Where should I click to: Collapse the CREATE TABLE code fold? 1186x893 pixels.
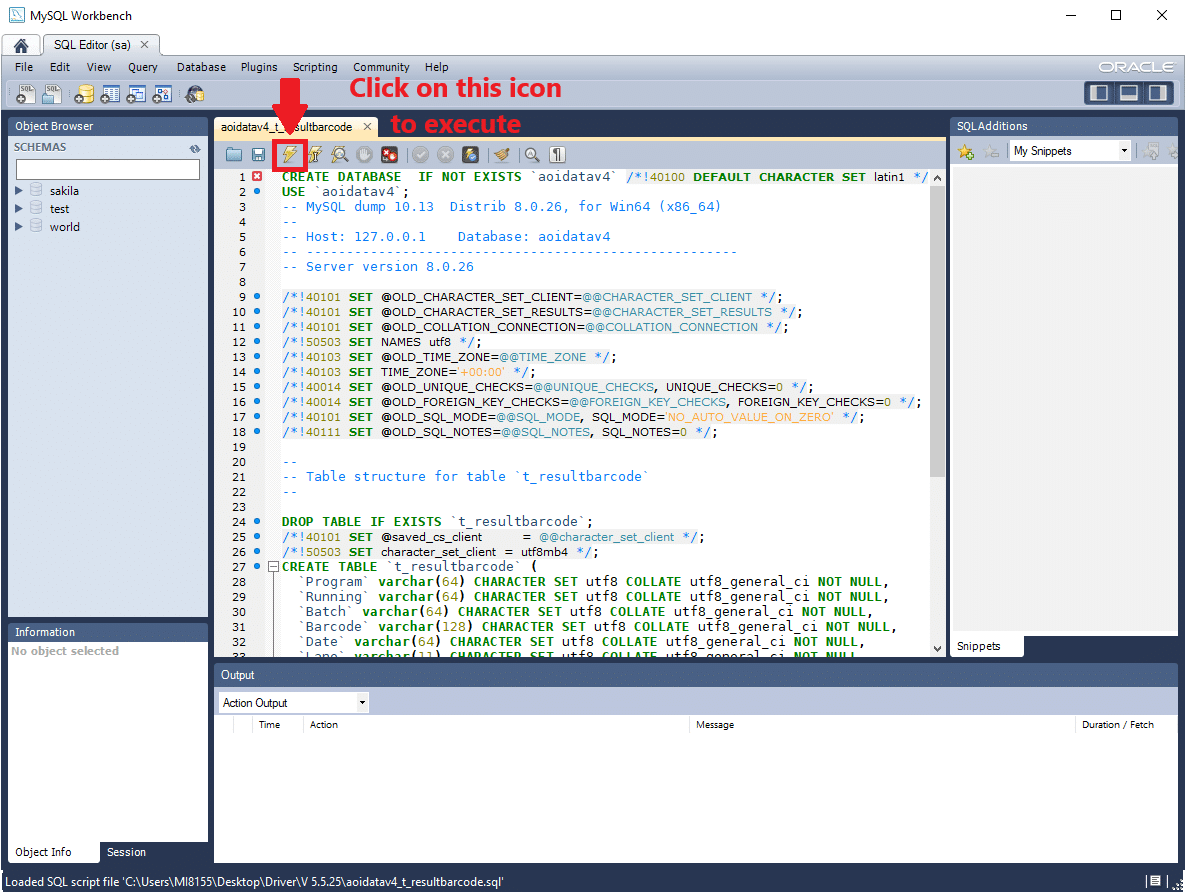[274, 566]
